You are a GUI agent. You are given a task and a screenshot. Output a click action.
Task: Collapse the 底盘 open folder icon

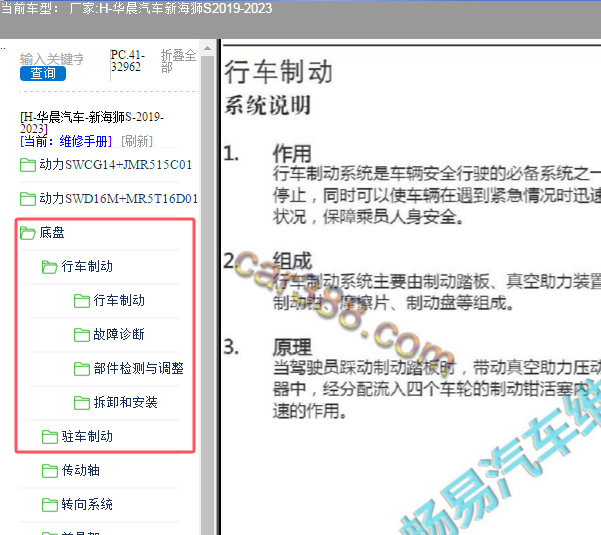[x=28, y=233]
